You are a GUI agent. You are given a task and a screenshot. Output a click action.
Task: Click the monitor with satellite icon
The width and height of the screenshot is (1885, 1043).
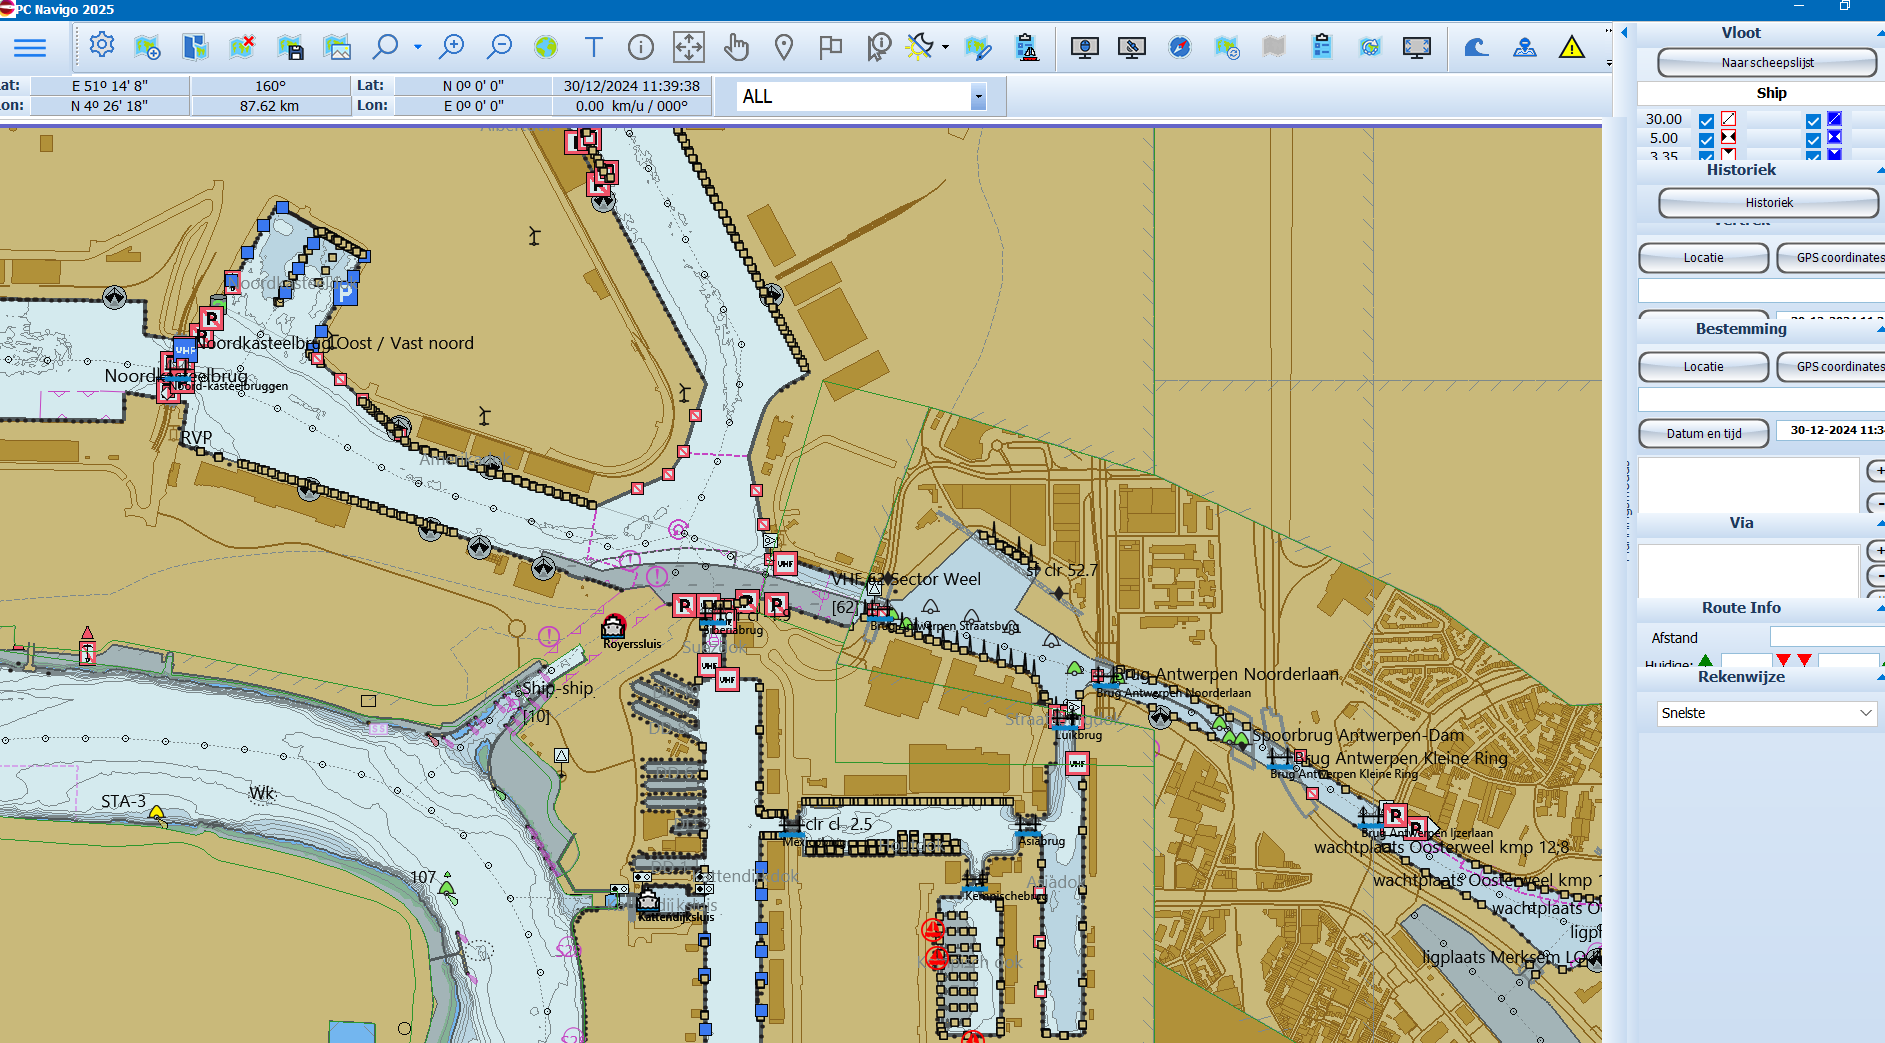click(1132, 47)
